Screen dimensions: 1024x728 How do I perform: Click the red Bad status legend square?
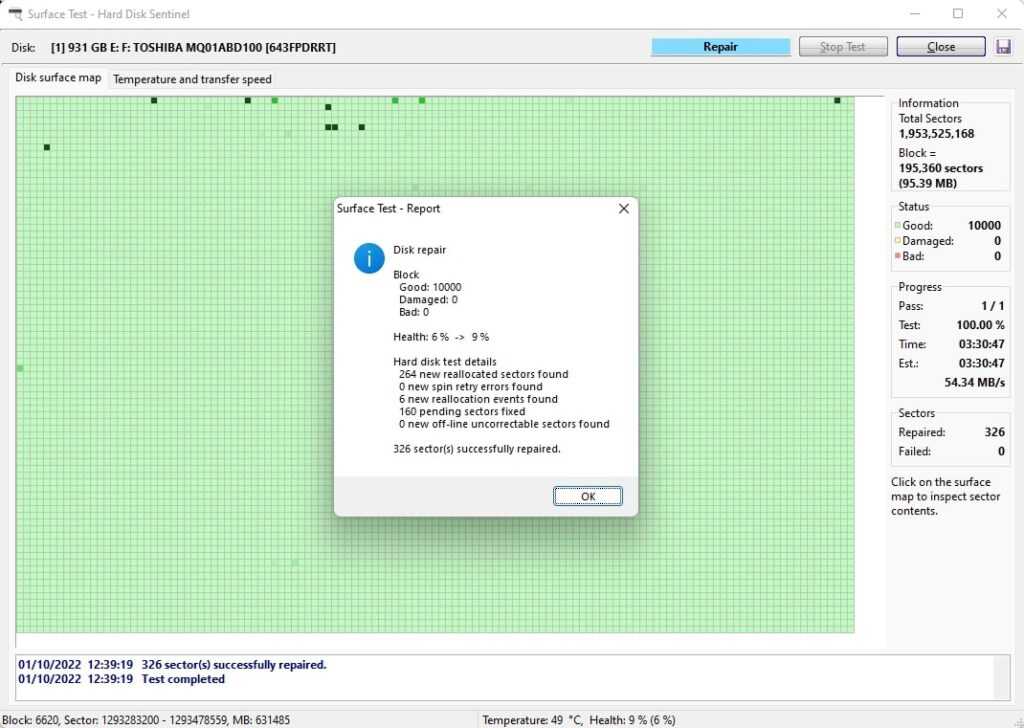(897, 256)
